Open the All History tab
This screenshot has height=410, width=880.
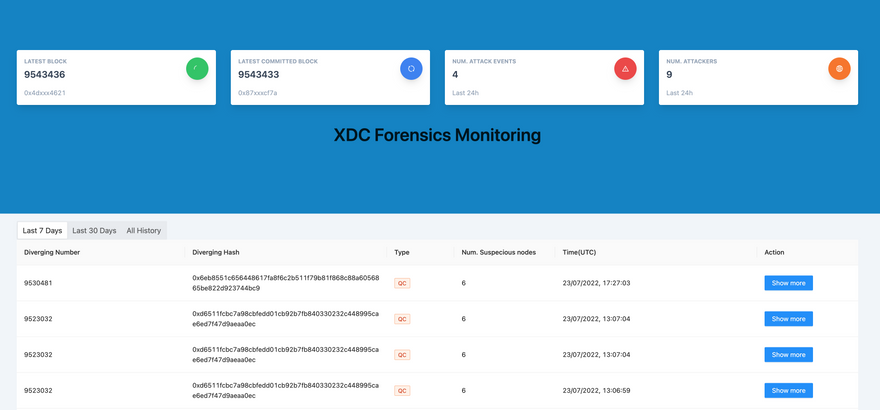(x=143, y=231)
